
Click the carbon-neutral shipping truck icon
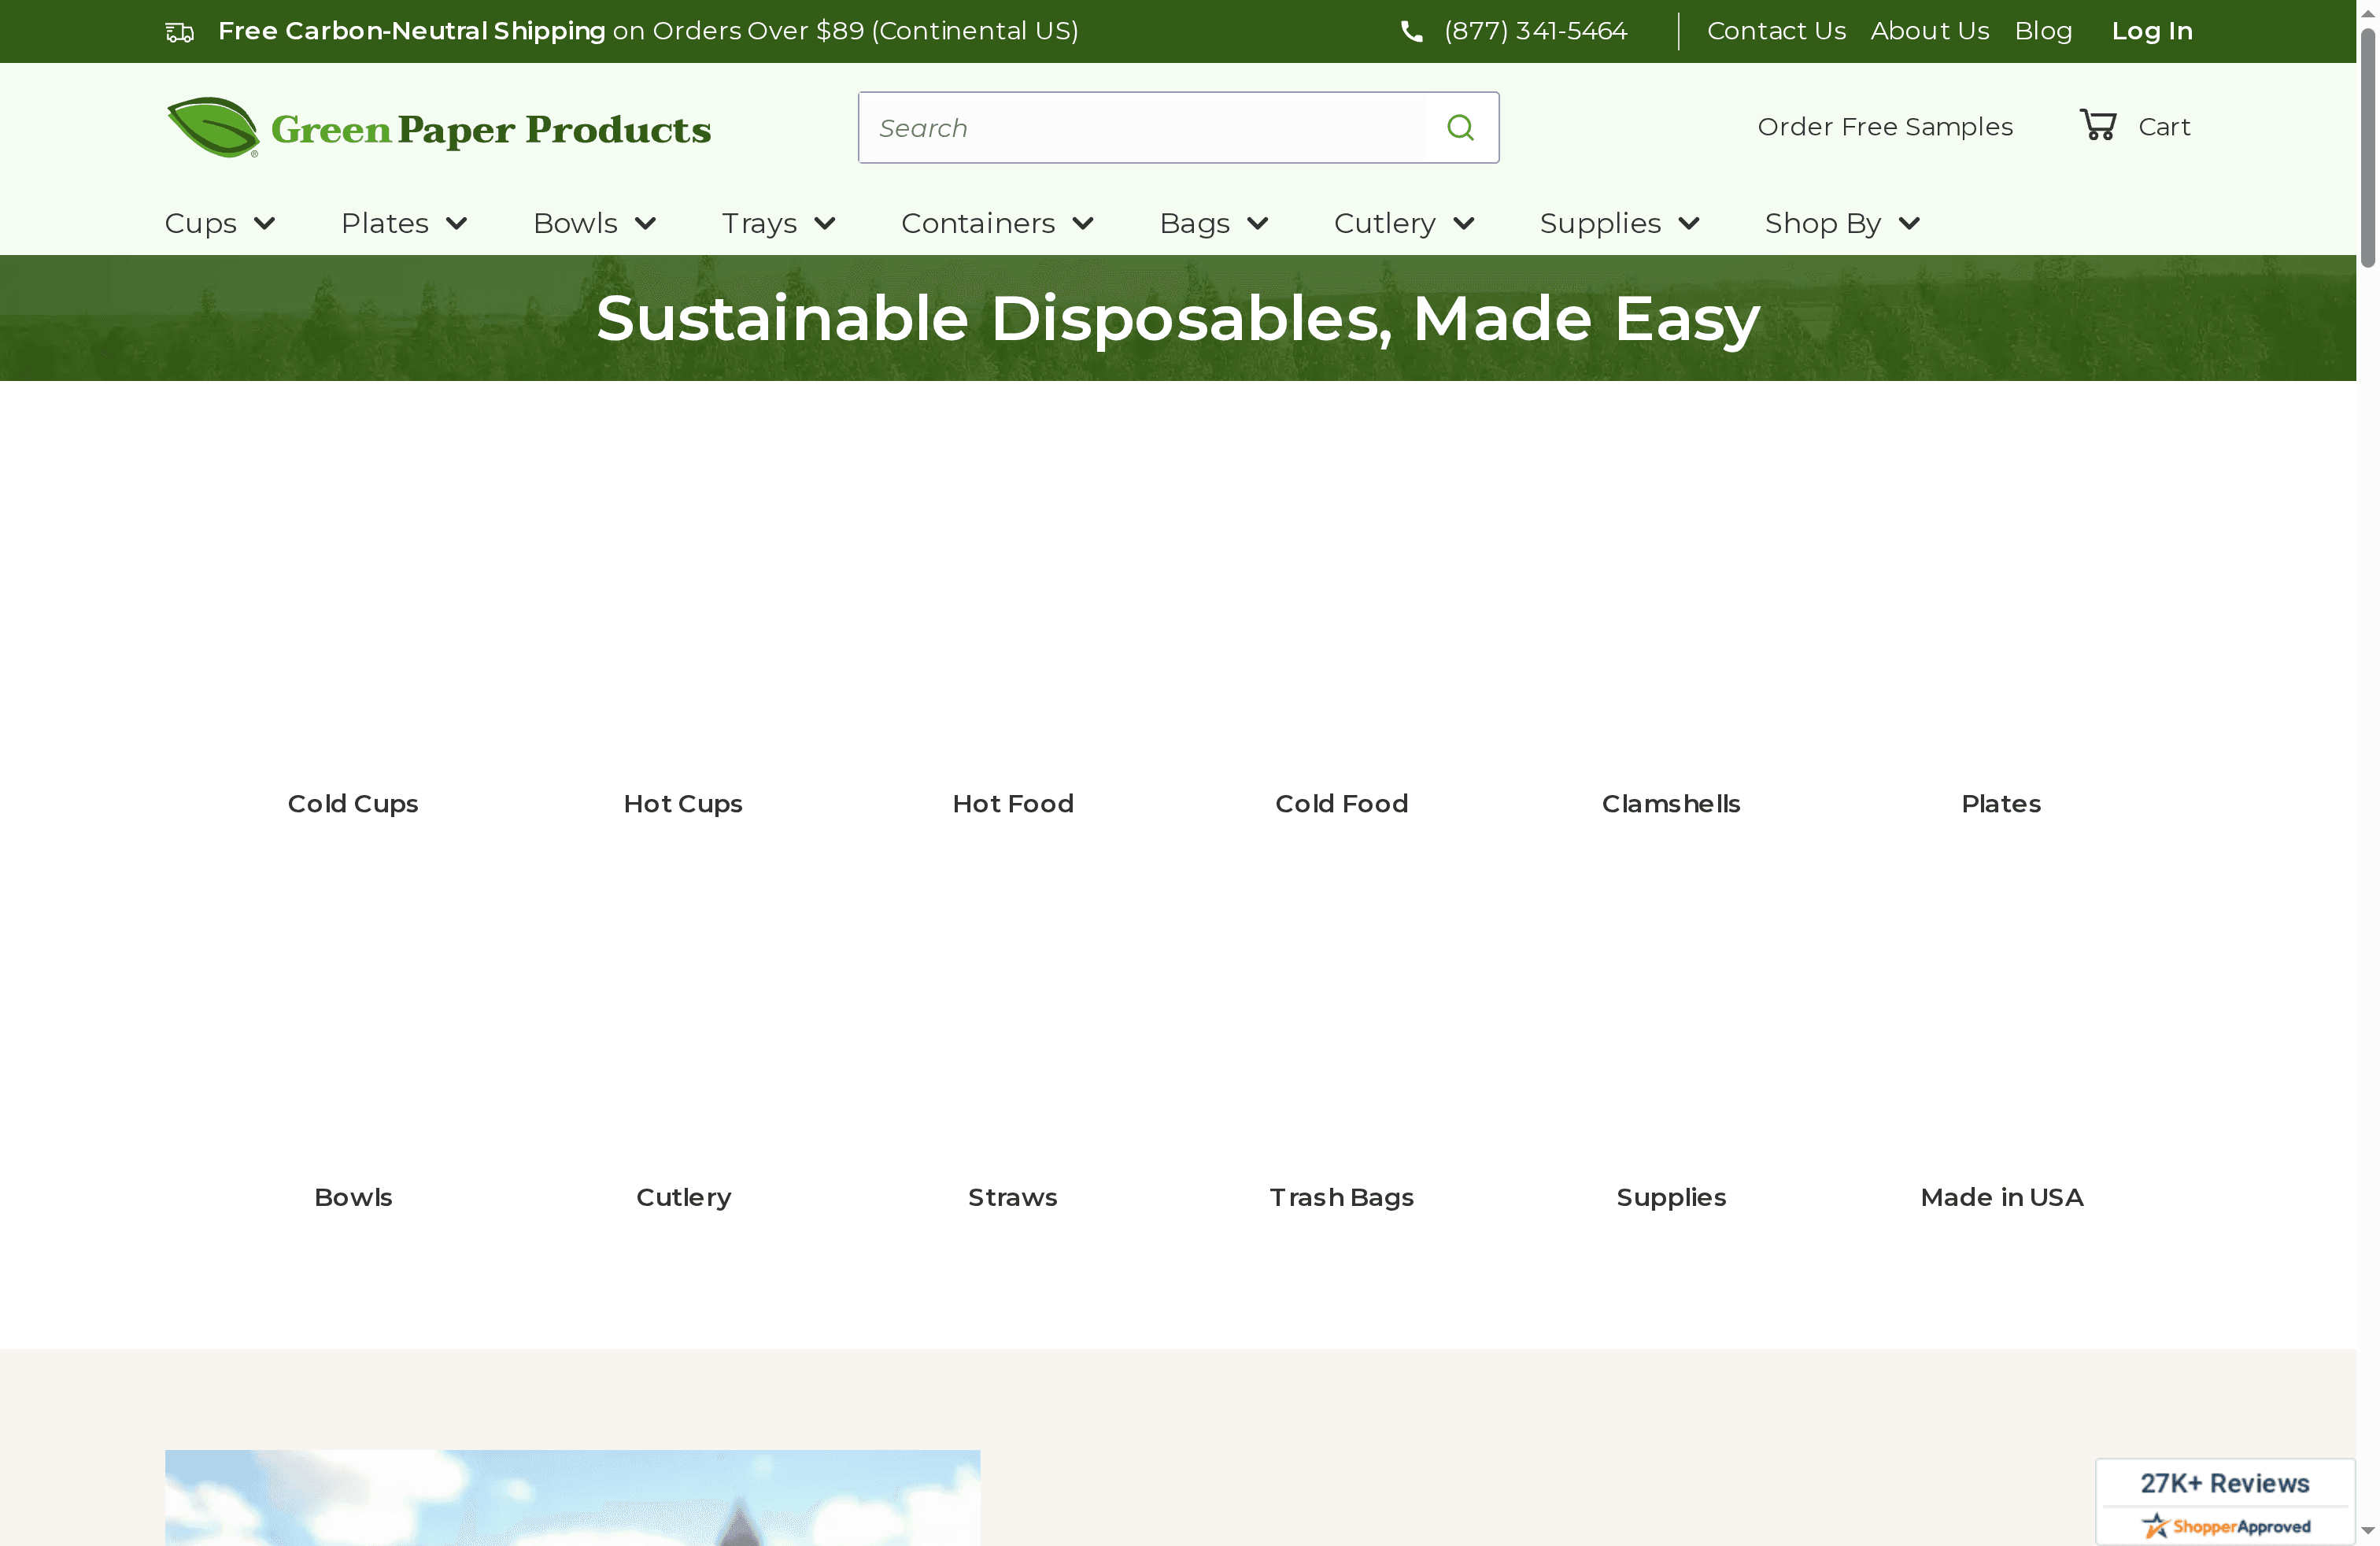pos(180,31)
